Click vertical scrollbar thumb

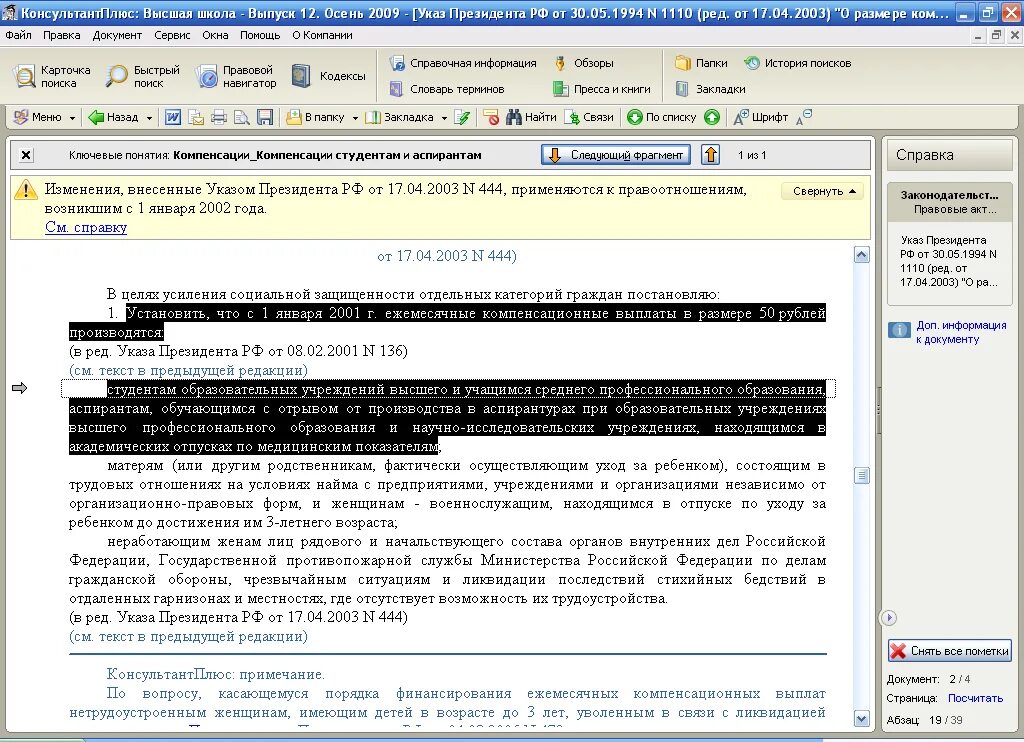pyautogui.click(x=861, y=476)
